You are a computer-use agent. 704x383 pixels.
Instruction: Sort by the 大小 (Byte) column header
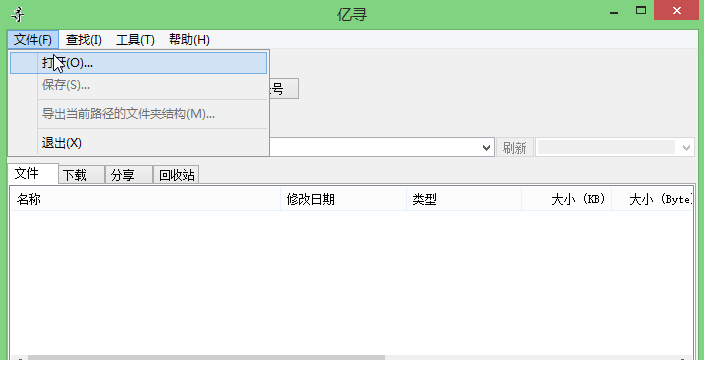652,199
